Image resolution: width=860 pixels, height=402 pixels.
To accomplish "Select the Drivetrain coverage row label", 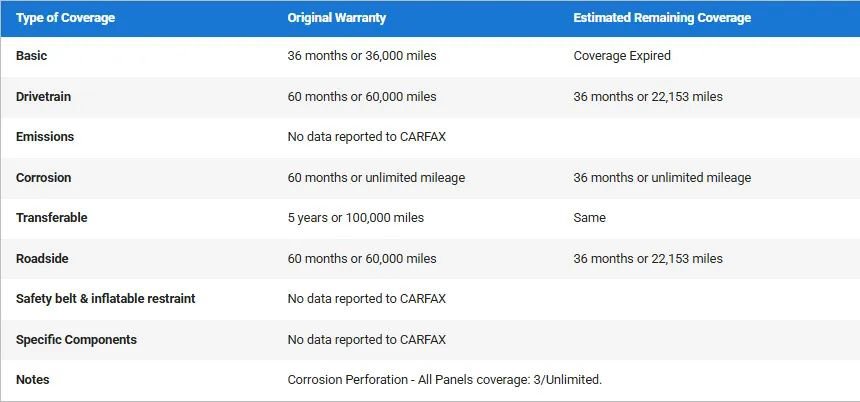I will (43, 97).
